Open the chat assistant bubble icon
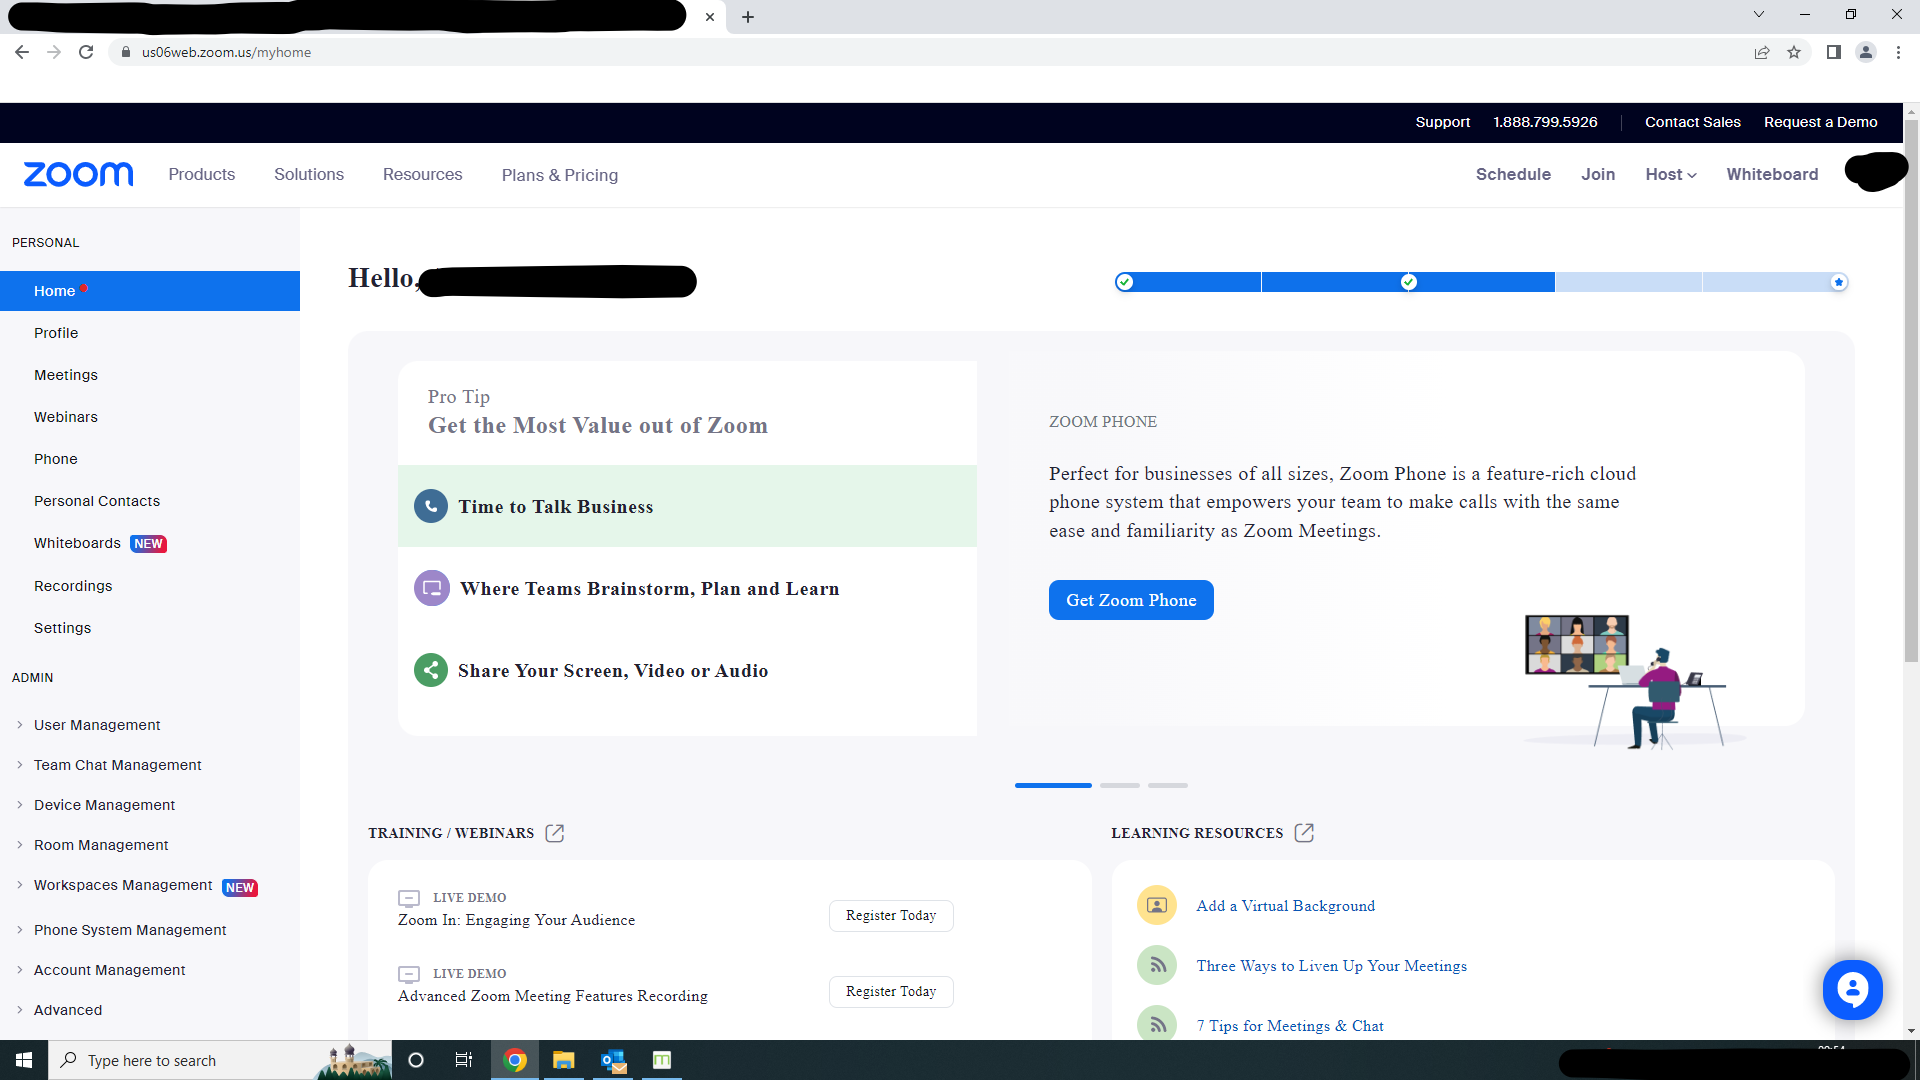This screenshot has height=1080, width=1920. (x=1852, y=990)
